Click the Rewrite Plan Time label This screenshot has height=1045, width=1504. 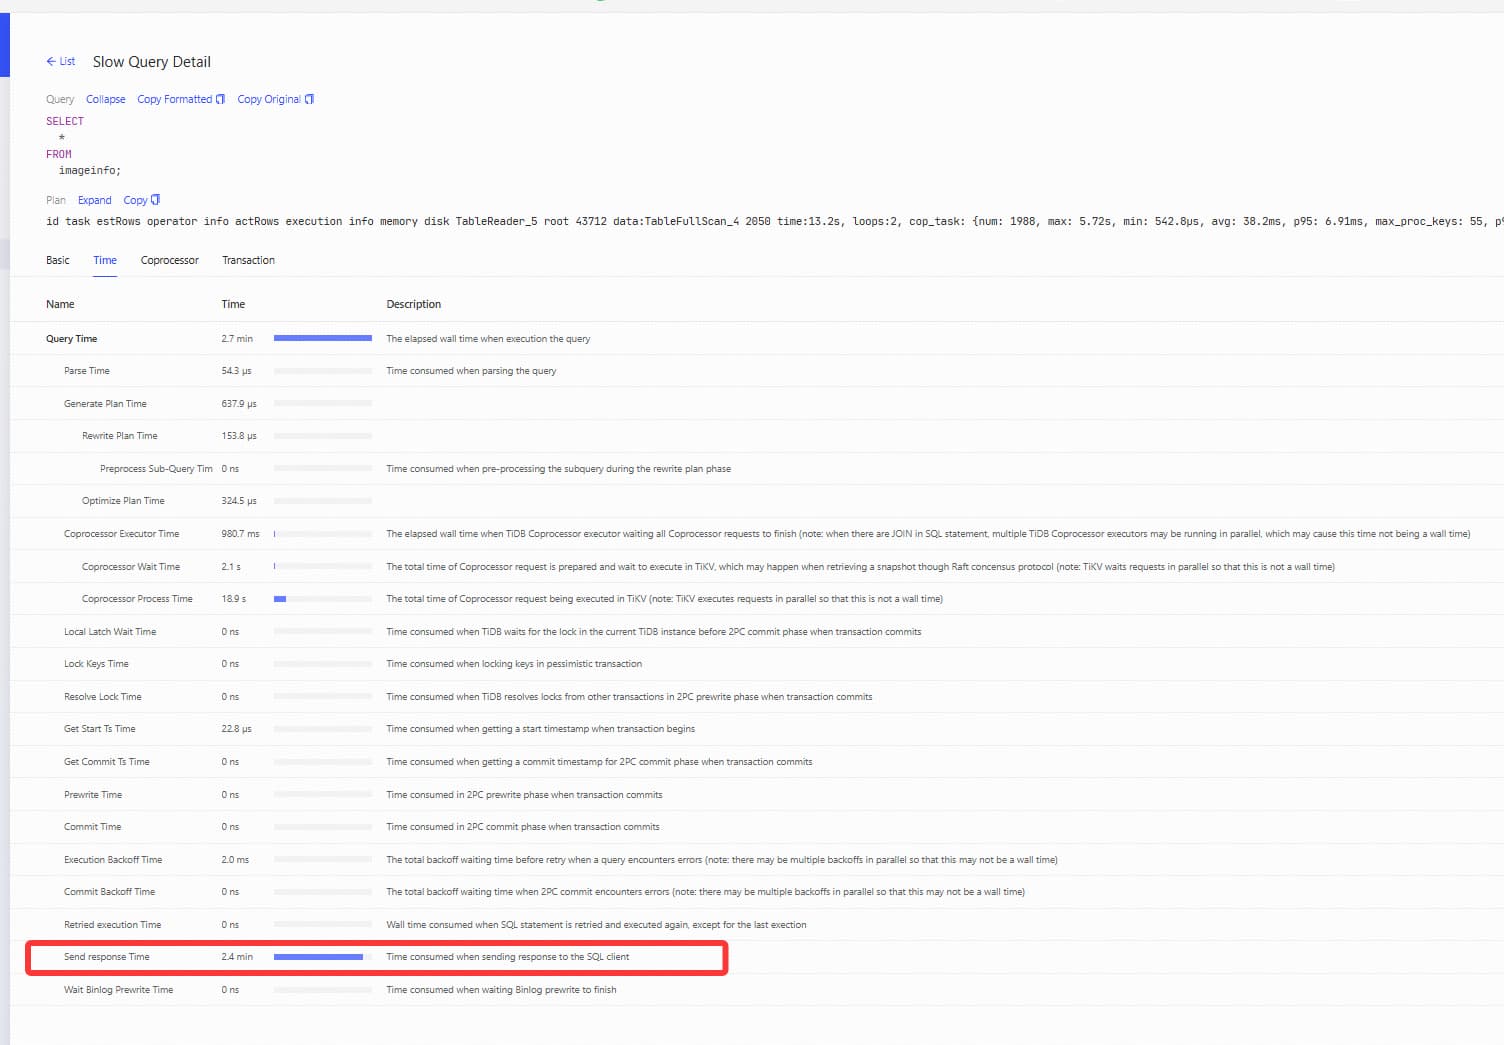[120, 436]
